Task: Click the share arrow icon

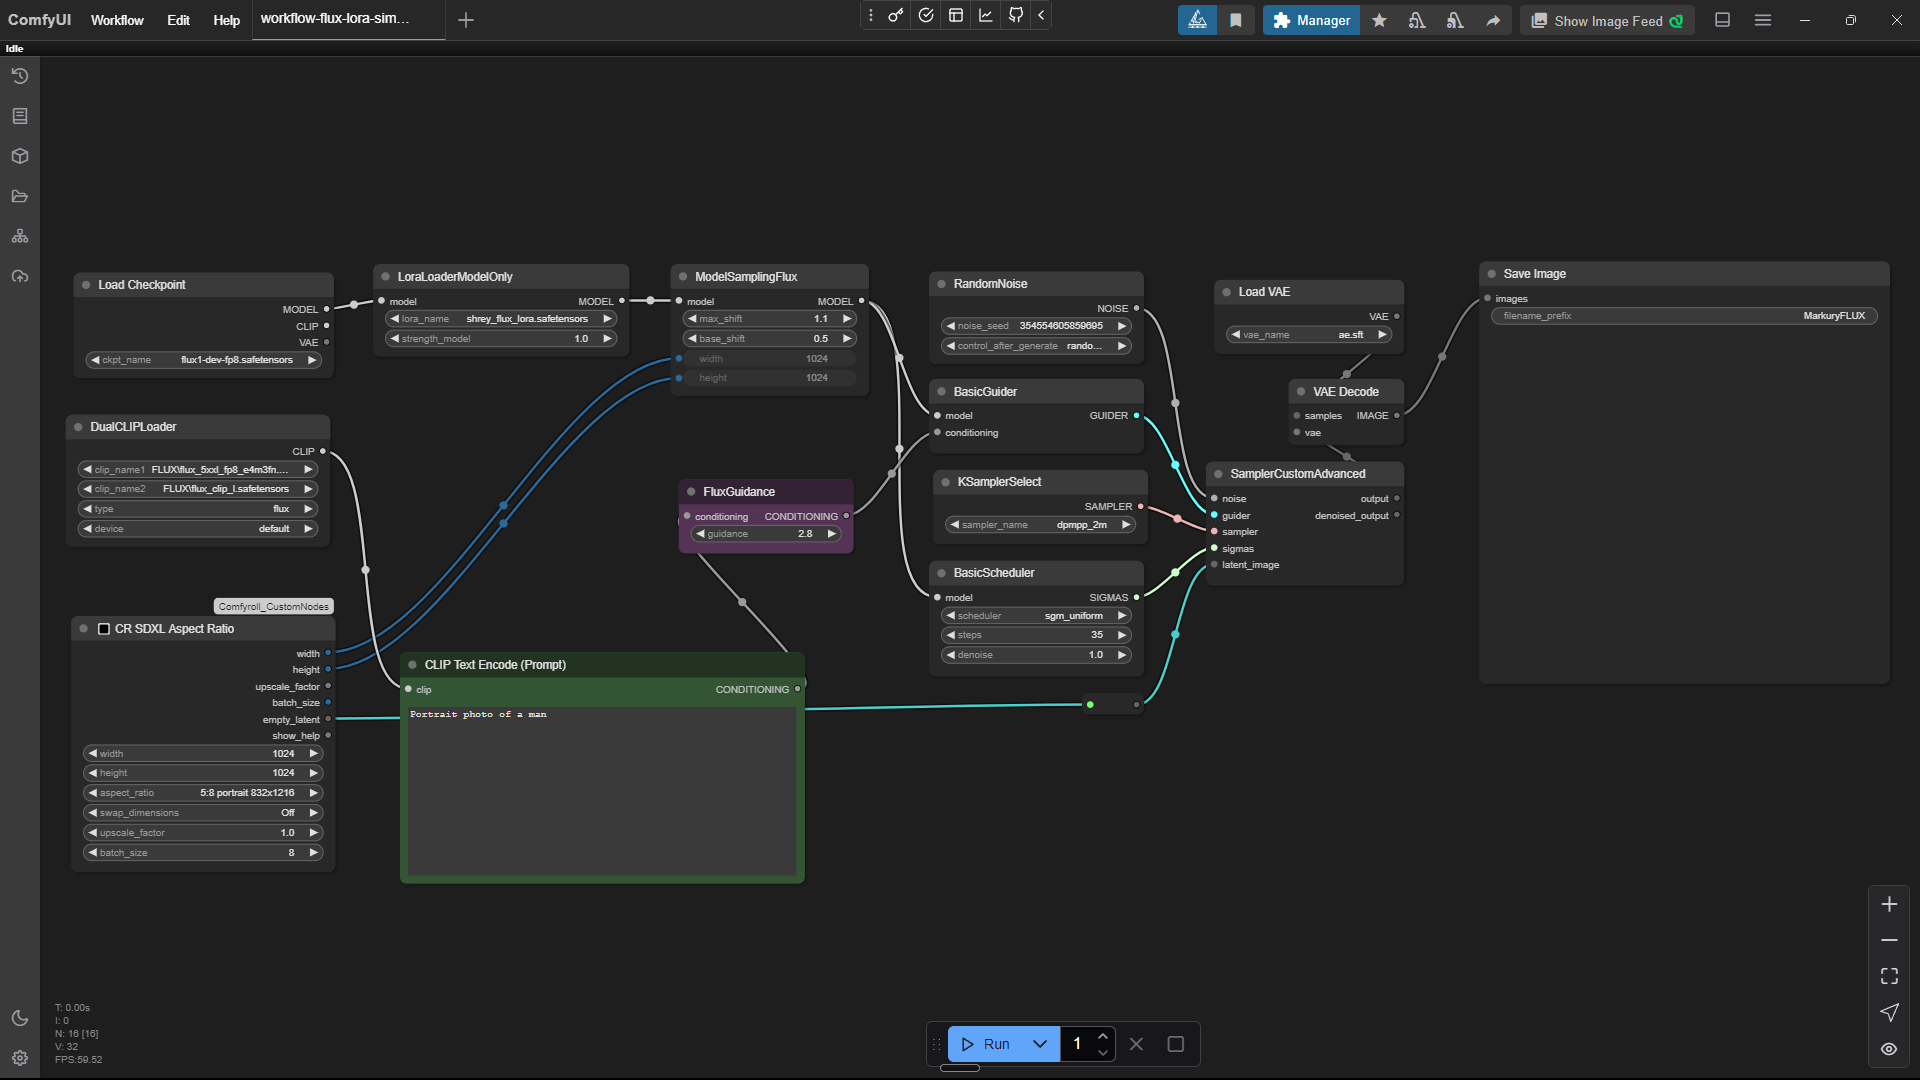Action: [1493, 20]
